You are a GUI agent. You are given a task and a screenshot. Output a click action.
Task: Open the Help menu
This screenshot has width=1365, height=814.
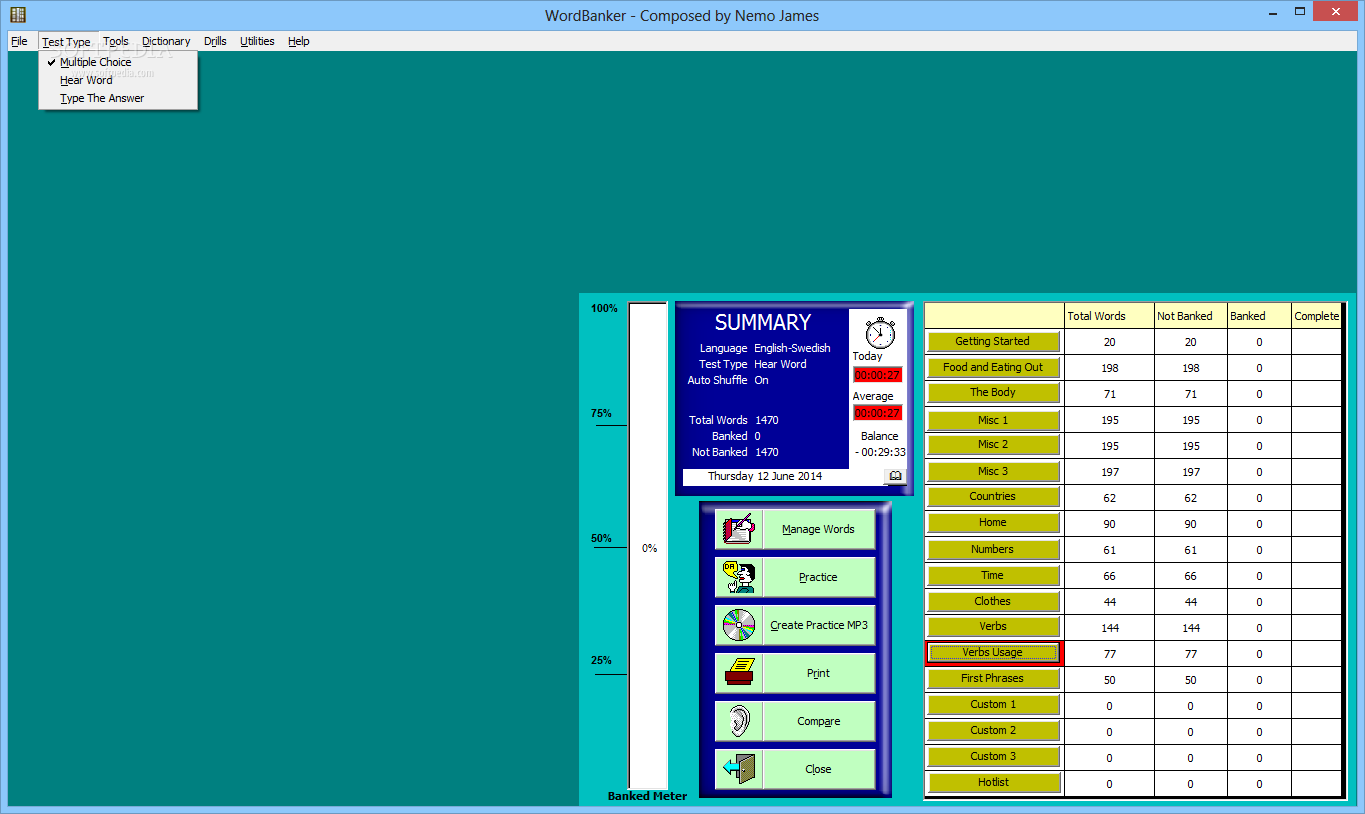click(x=299, y=41)
